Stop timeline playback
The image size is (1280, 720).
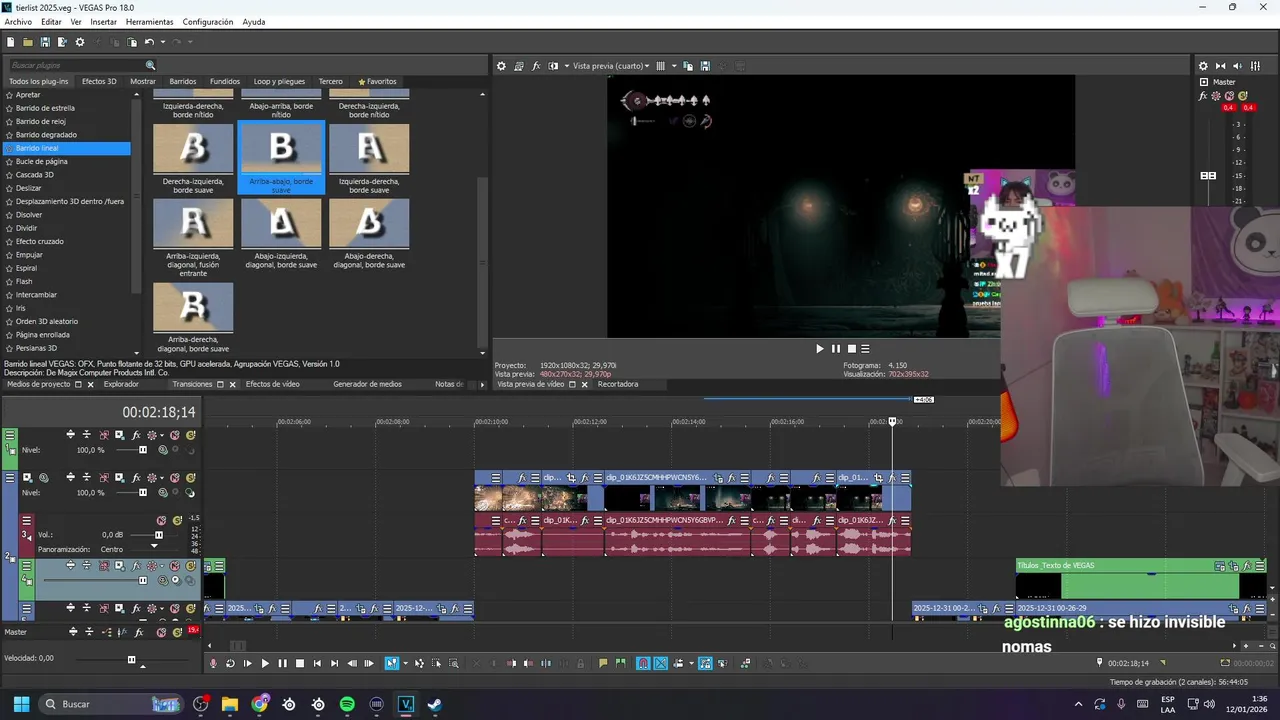(x=300, y=663)
